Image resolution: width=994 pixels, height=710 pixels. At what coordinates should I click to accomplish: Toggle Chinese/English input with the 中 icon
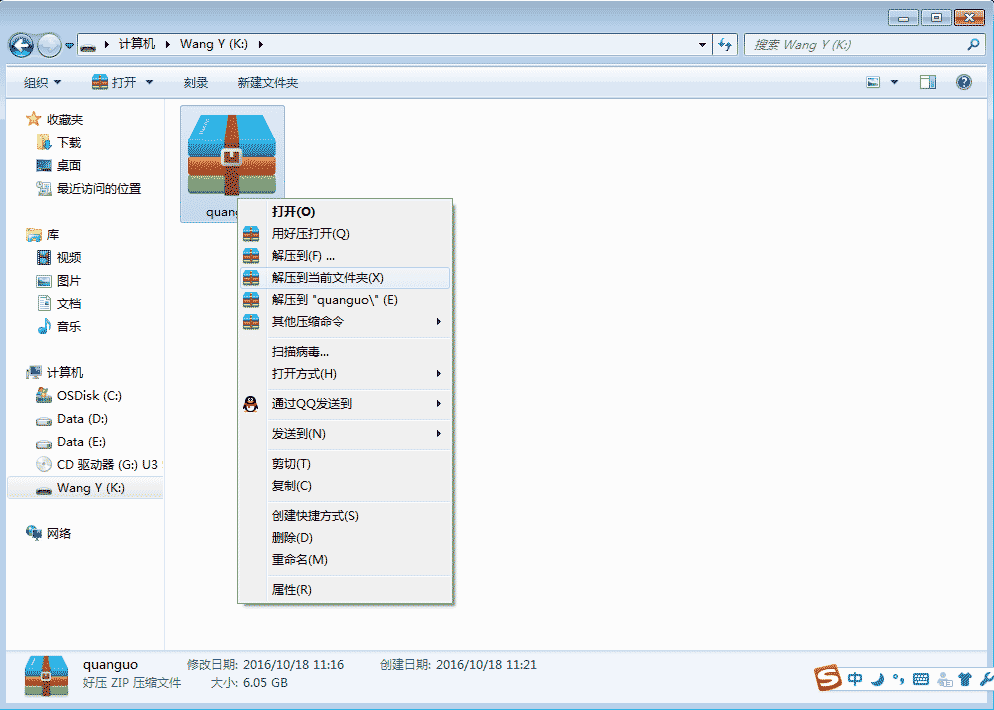point(855,678)
